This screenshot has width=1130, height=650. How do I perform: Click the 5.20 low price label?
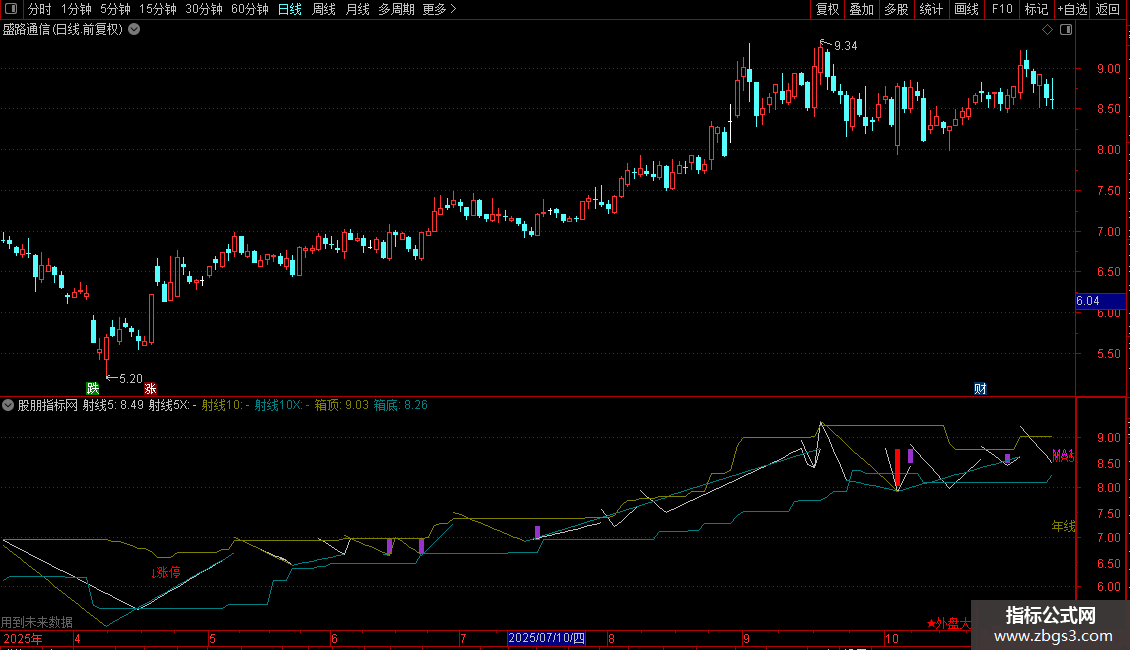click(x=130, y=378)
